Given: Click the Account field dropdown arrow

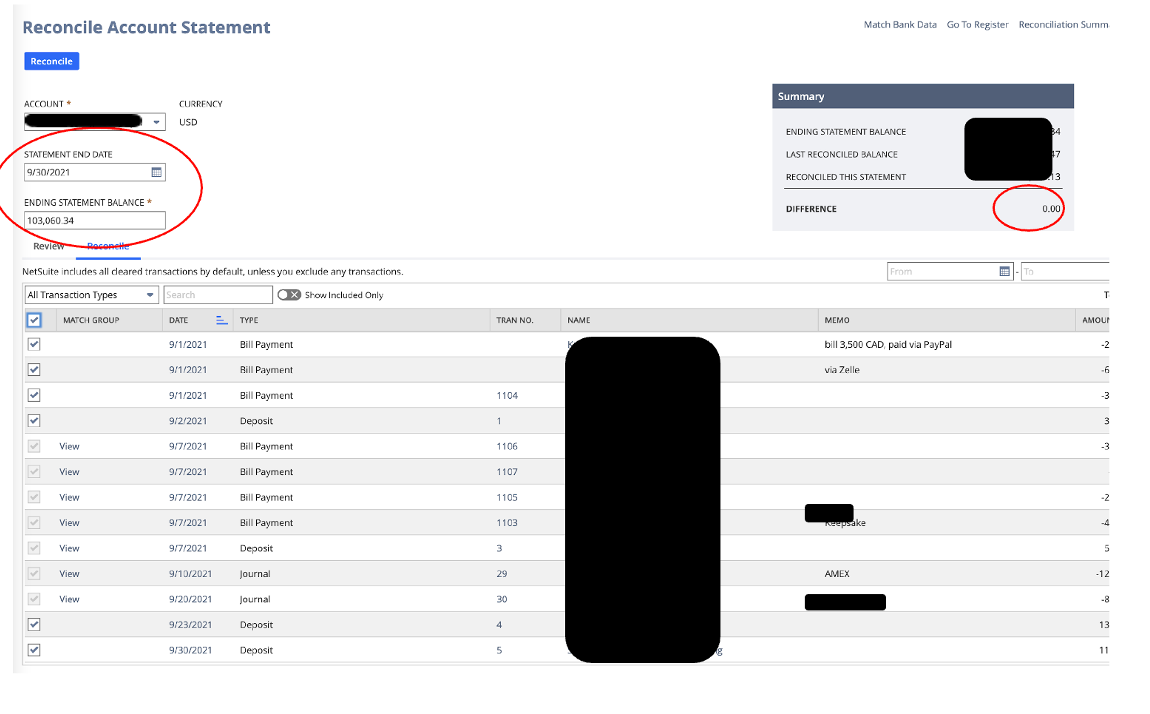Looking at the screenshot, I should click(157, 121).
